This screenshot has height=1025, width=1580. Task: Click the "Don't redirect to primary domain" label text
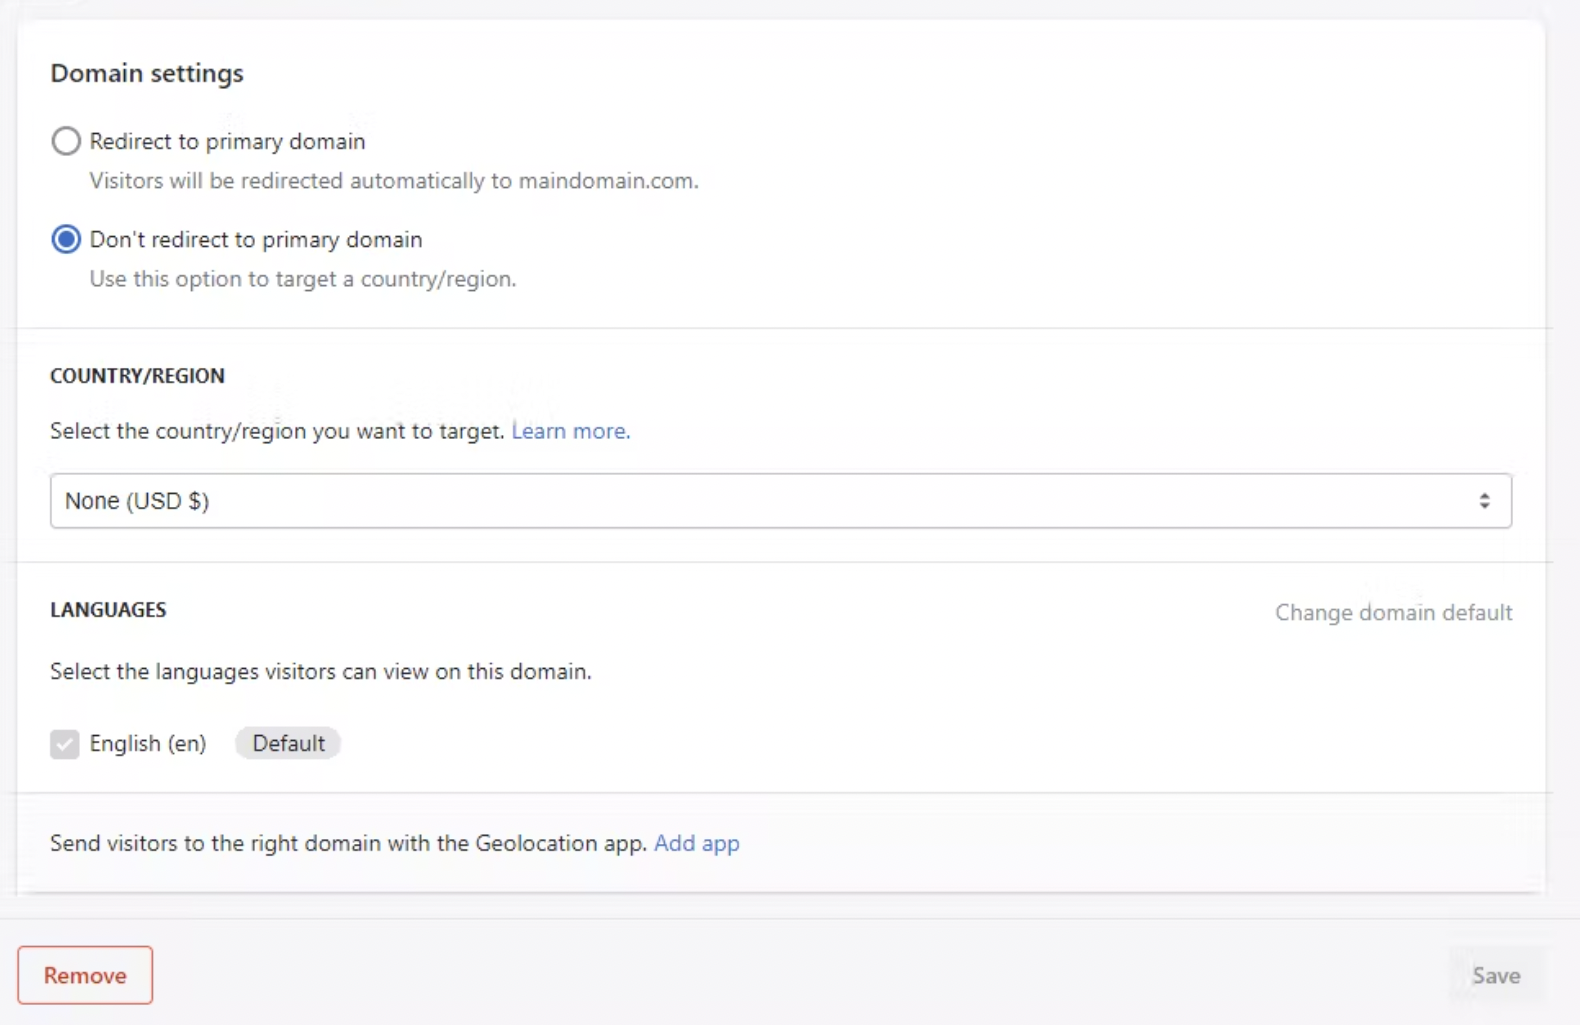(256, 240)
